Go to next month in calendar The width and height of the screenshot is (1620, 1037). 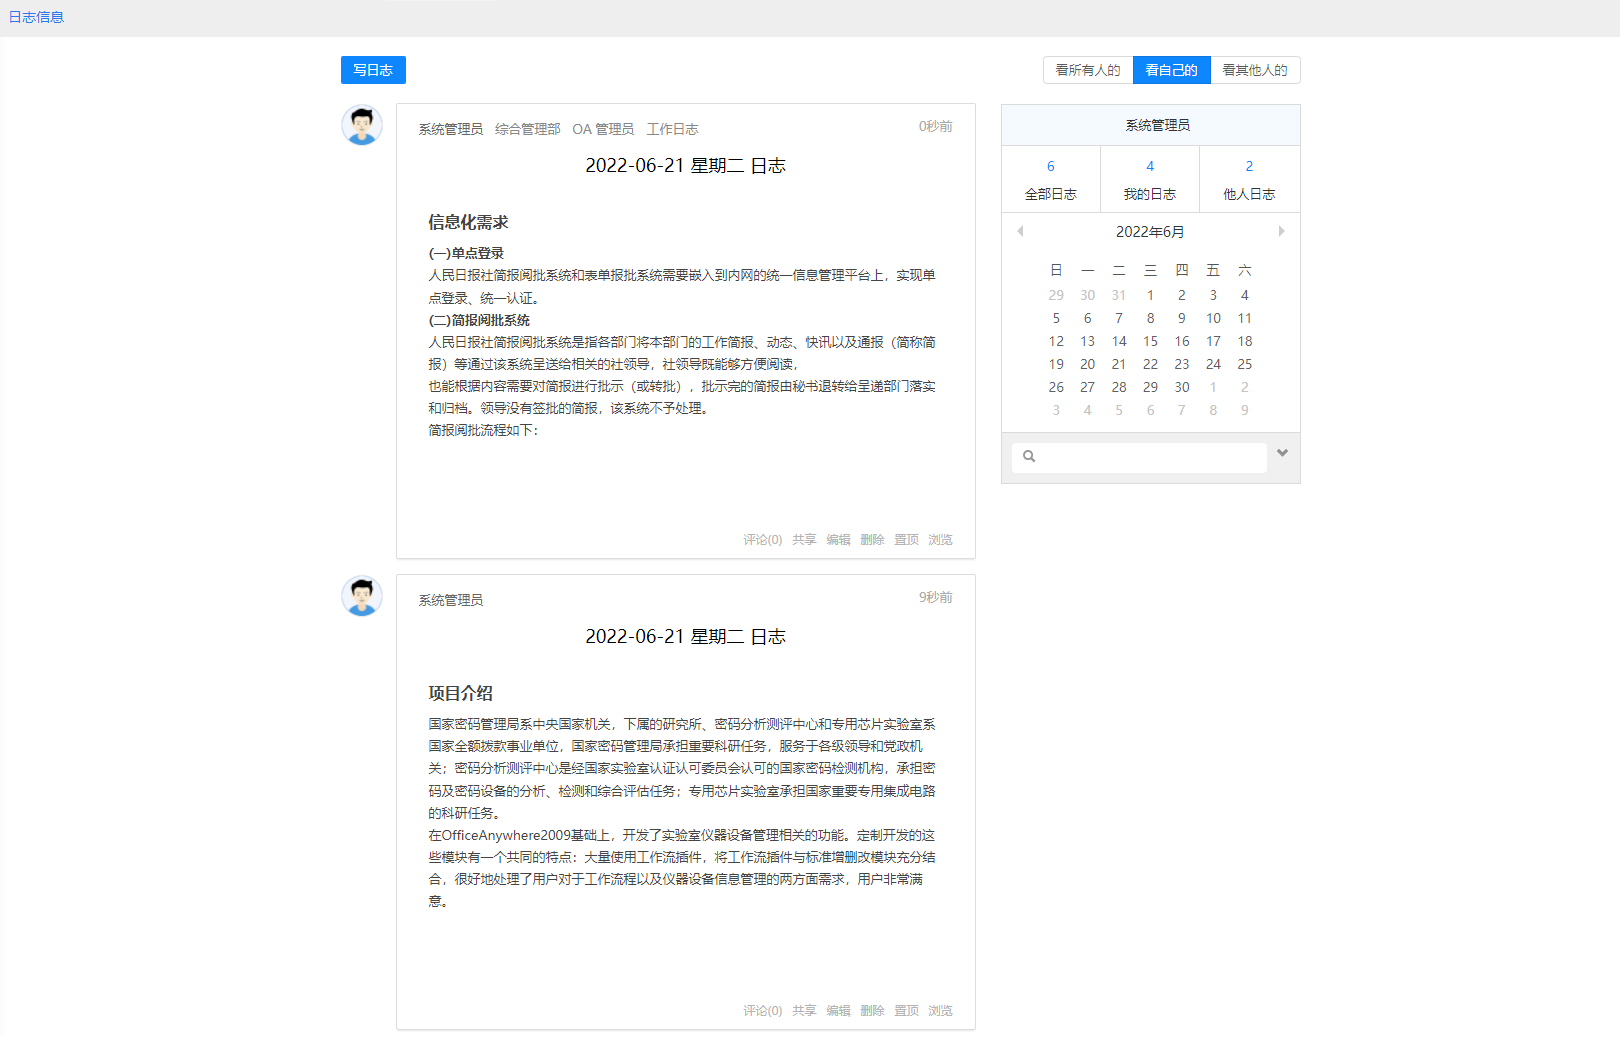click(1281, 231)
